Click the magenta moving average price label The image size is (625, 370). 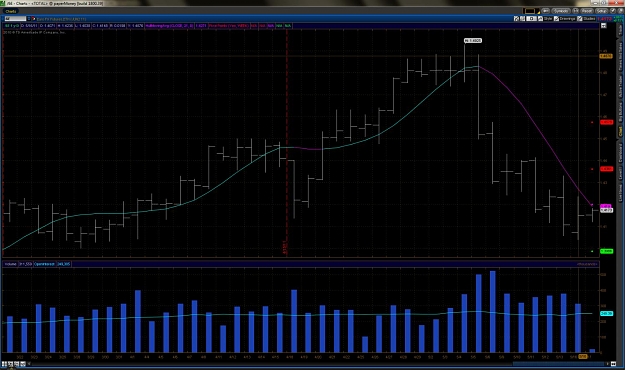605,206
